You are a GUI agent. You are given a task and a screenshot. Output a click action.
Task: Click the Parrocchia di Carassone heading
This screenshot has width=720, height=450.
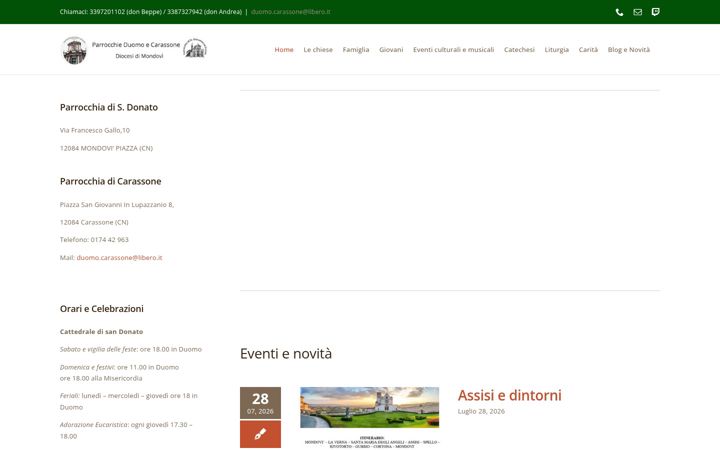pos(111,181)
